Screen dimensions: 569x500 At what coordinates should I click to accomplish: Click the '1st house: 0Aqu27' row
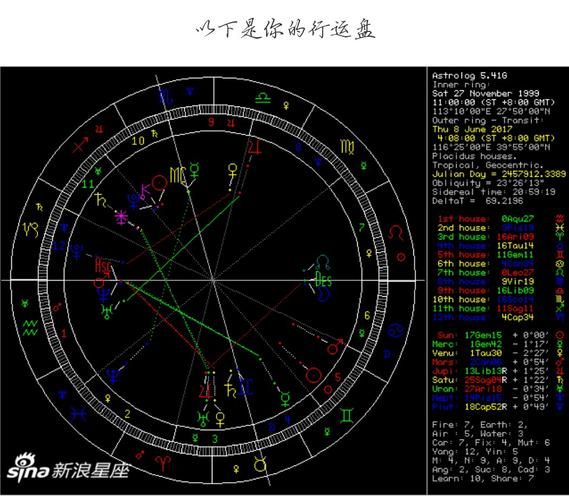(x=501, y=219)
